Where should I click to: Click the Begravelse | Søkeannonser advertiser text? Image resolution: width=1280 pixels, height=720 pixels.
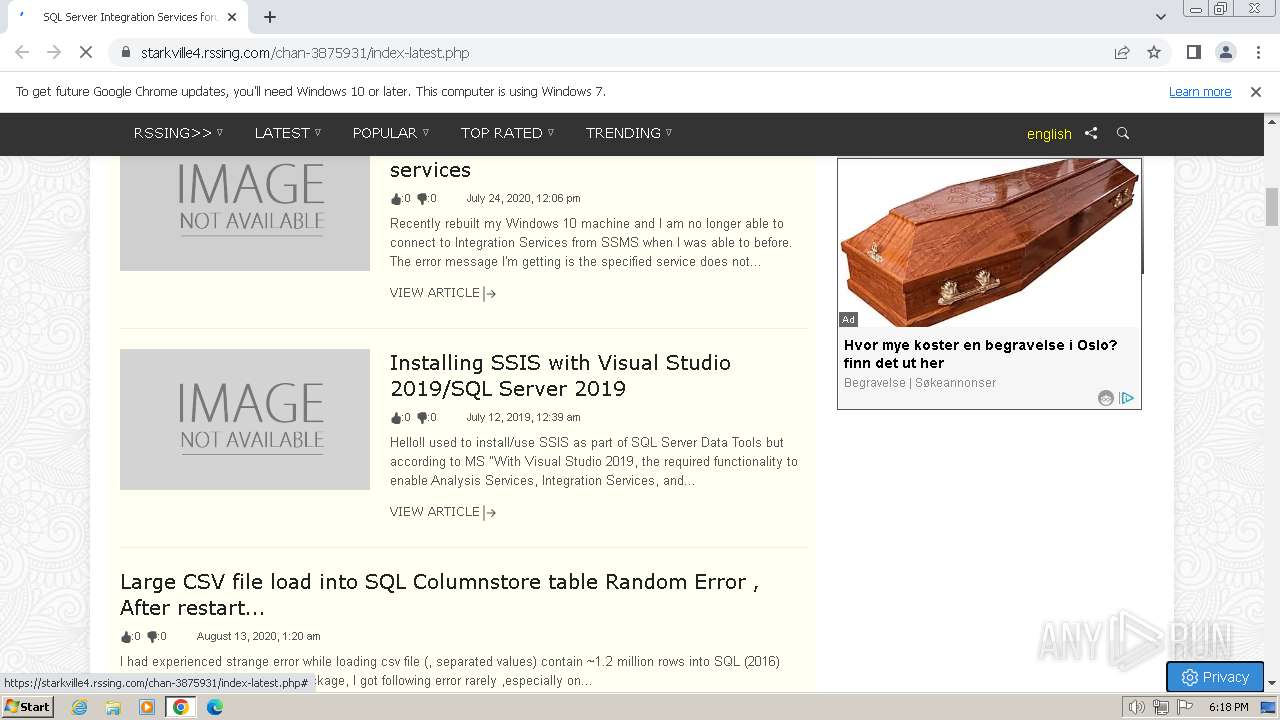pyautogui.click(x=920, y=383)
